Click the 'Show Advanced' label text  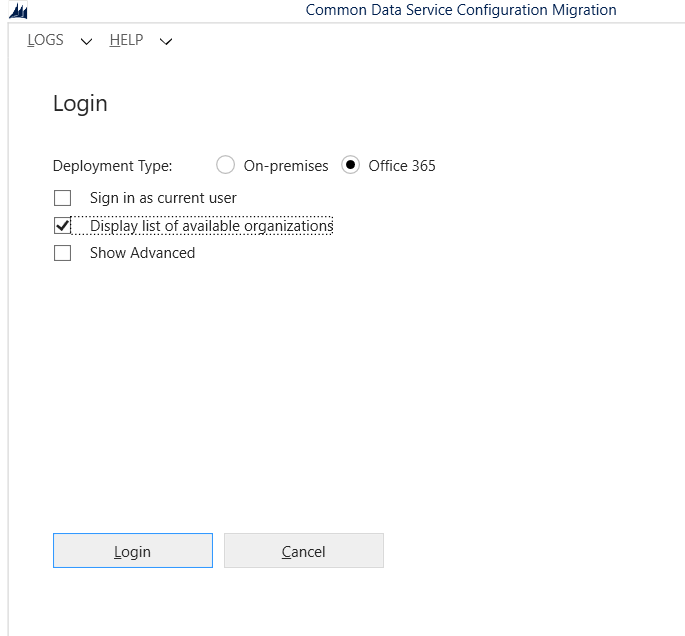[142, 253]
